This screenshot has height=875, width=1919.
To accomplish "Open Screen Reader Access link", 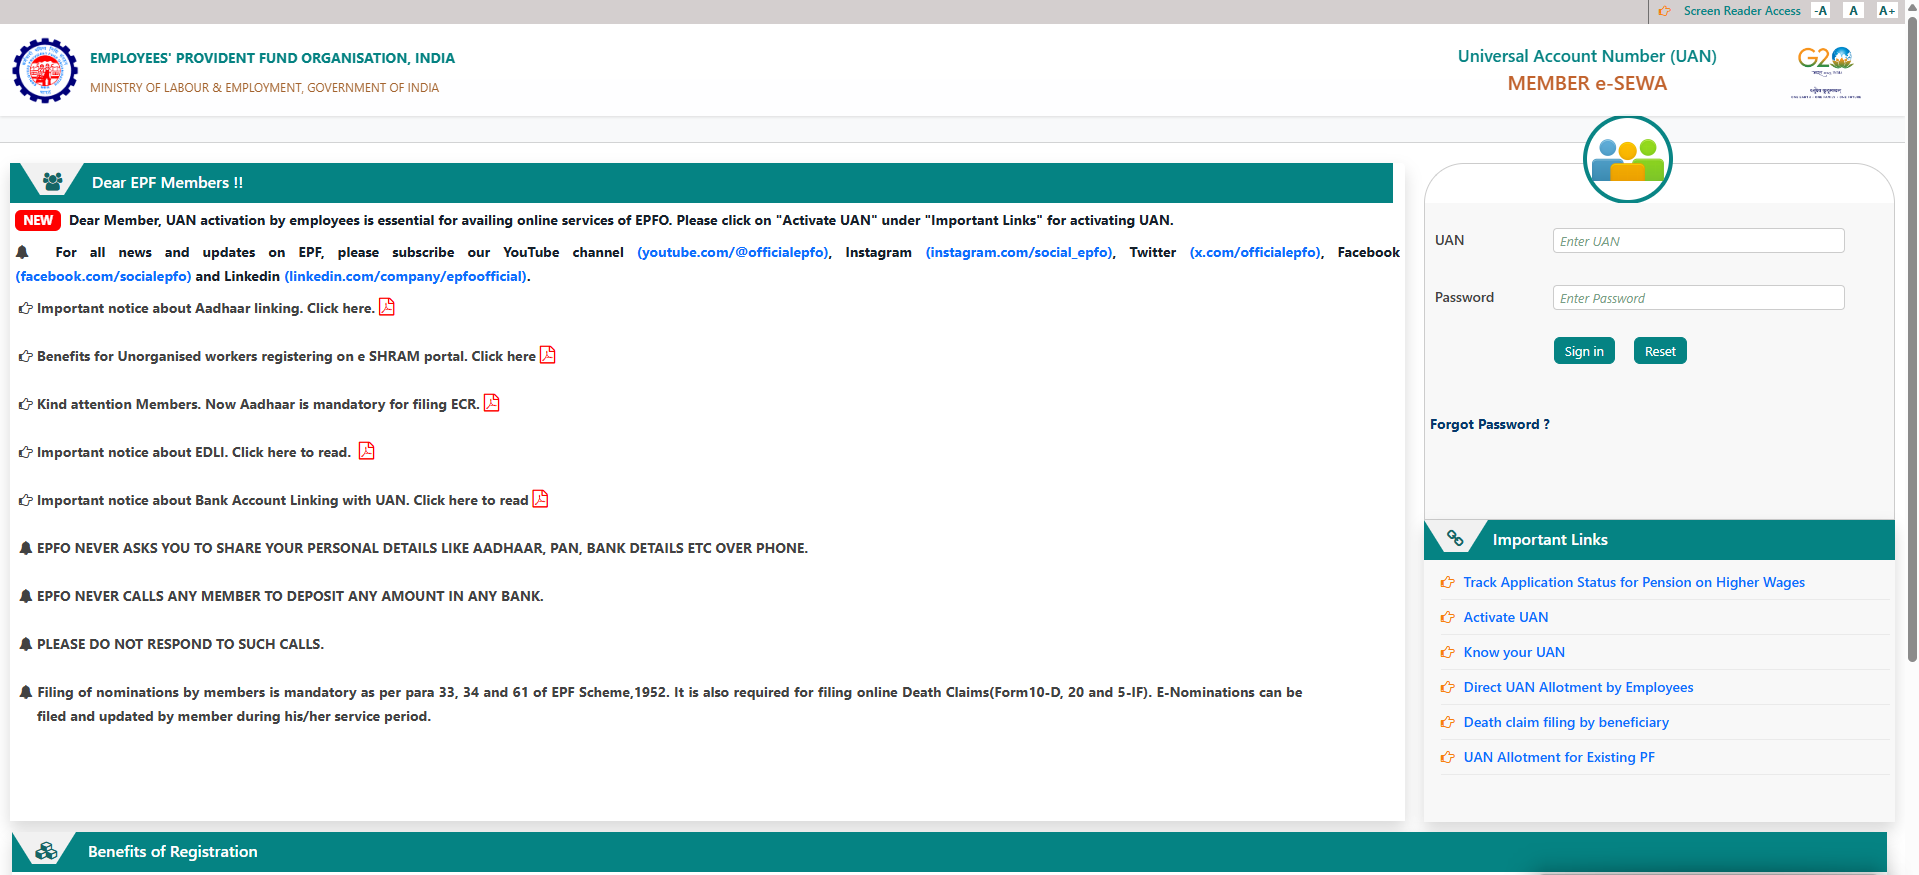I will [x=1741, y=11].
